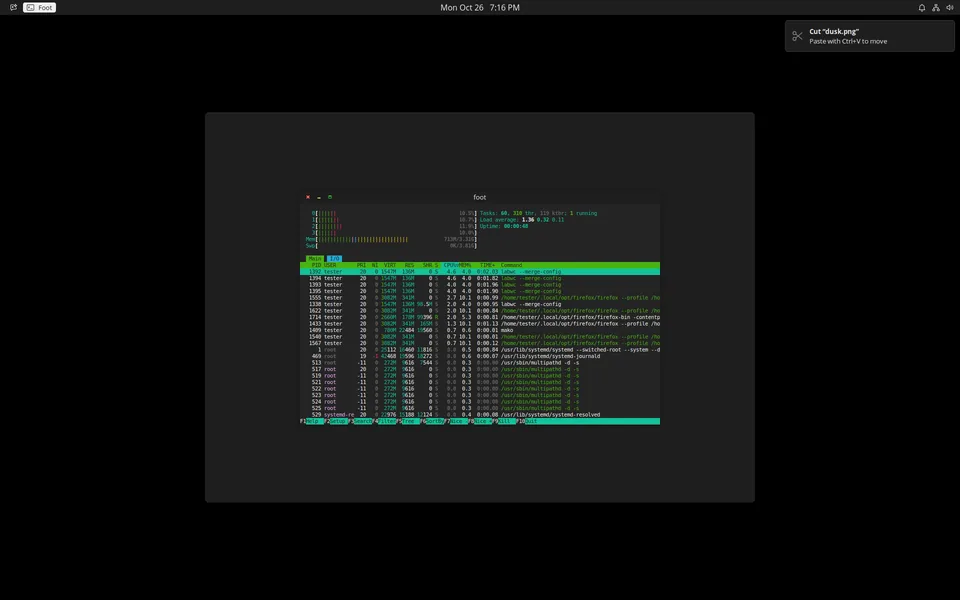The image size is (960, 600).
Task: Select process row PID 1433
Action: (x=480, y=324)
